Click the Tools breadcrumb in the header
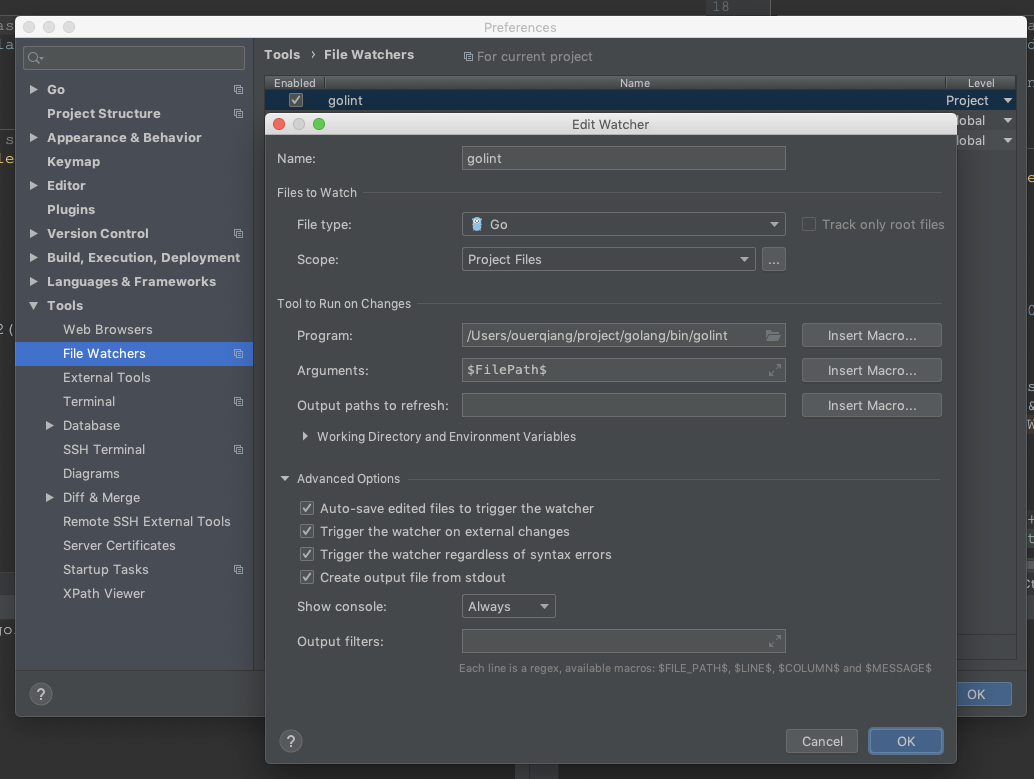 282,55
